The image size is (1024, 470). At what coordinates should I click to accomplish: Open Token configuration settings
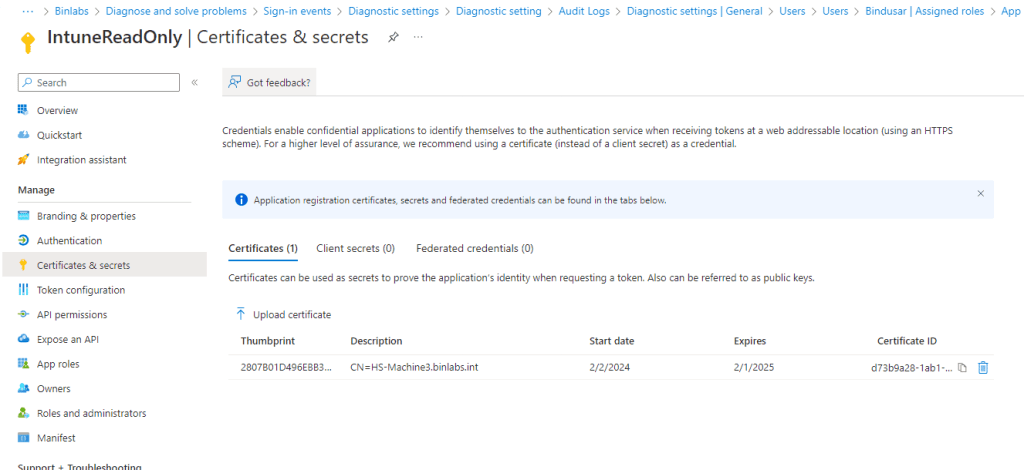pos(81,290)
